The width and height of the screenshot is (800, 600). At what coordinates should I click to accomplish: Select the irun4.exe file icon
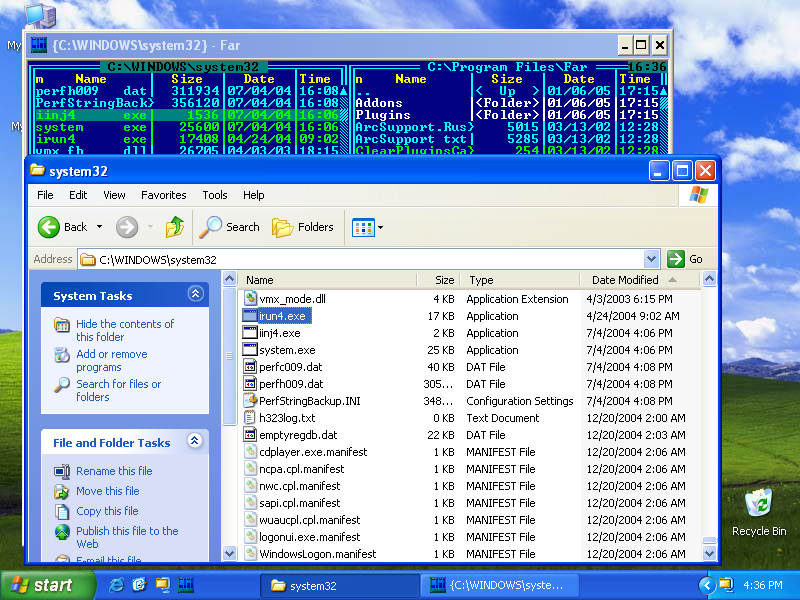coord(250,316)
